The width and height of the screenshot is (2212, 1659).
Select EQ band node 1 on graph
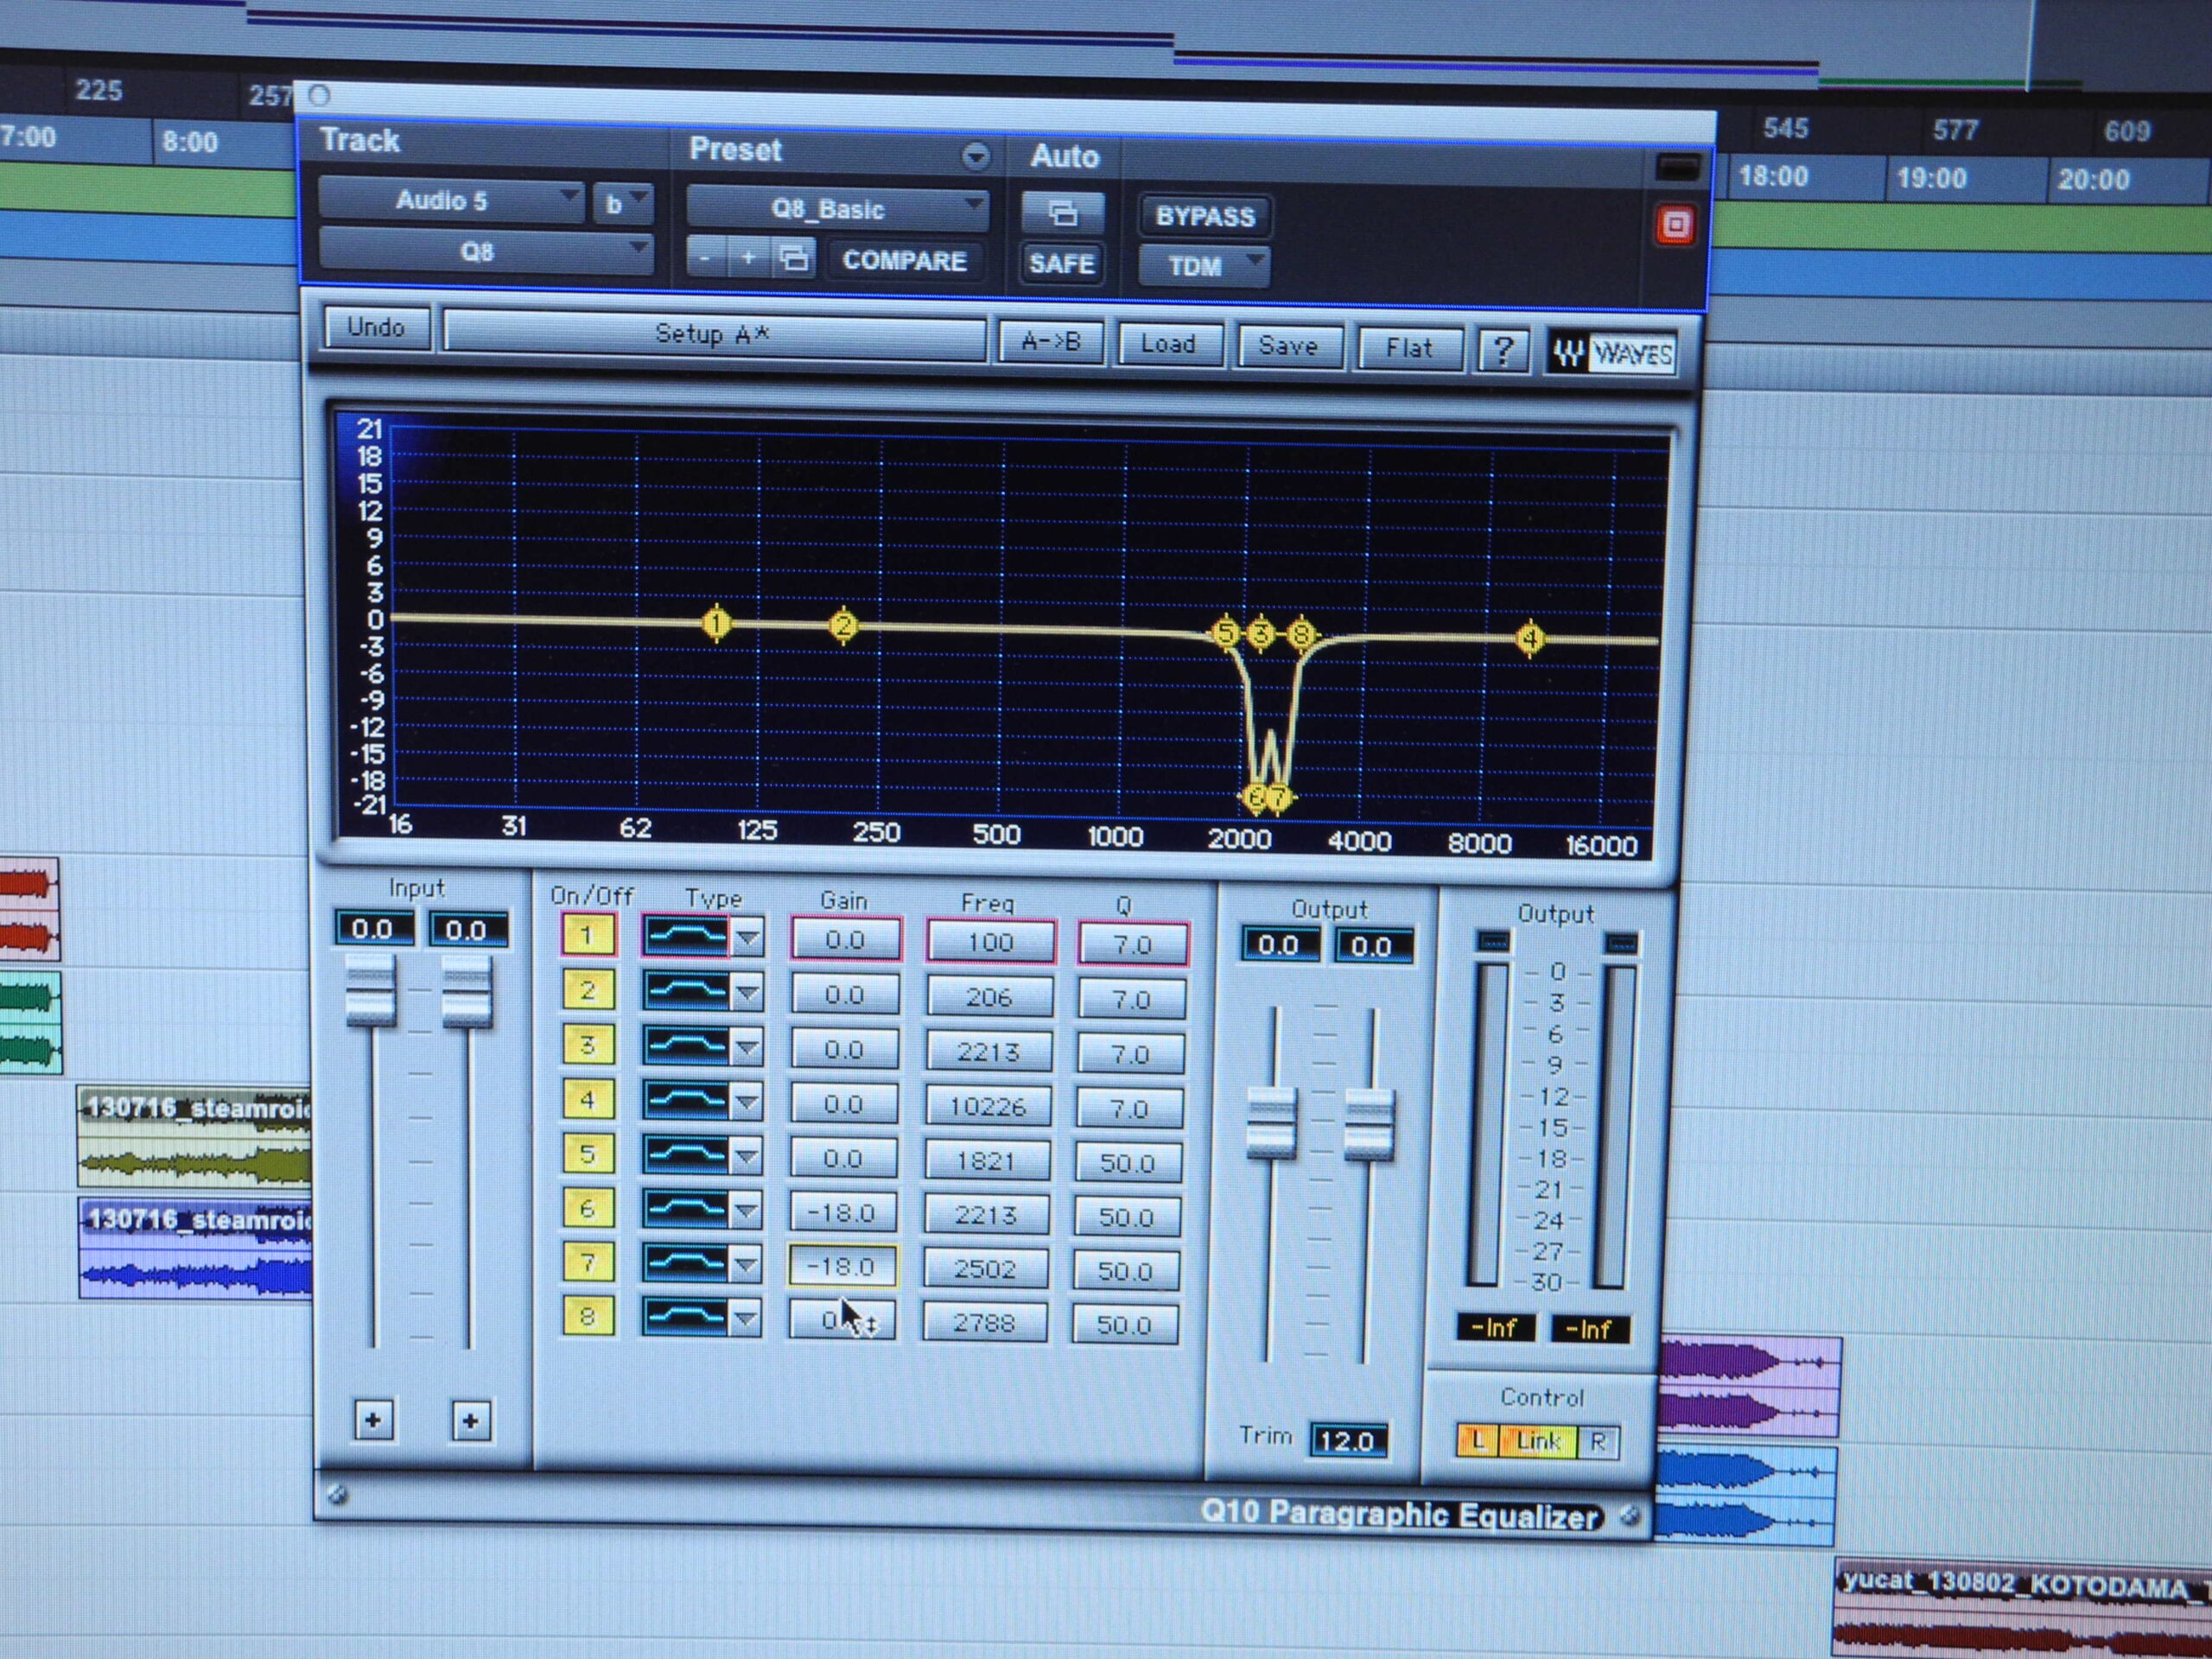click(x=716, y=623)
